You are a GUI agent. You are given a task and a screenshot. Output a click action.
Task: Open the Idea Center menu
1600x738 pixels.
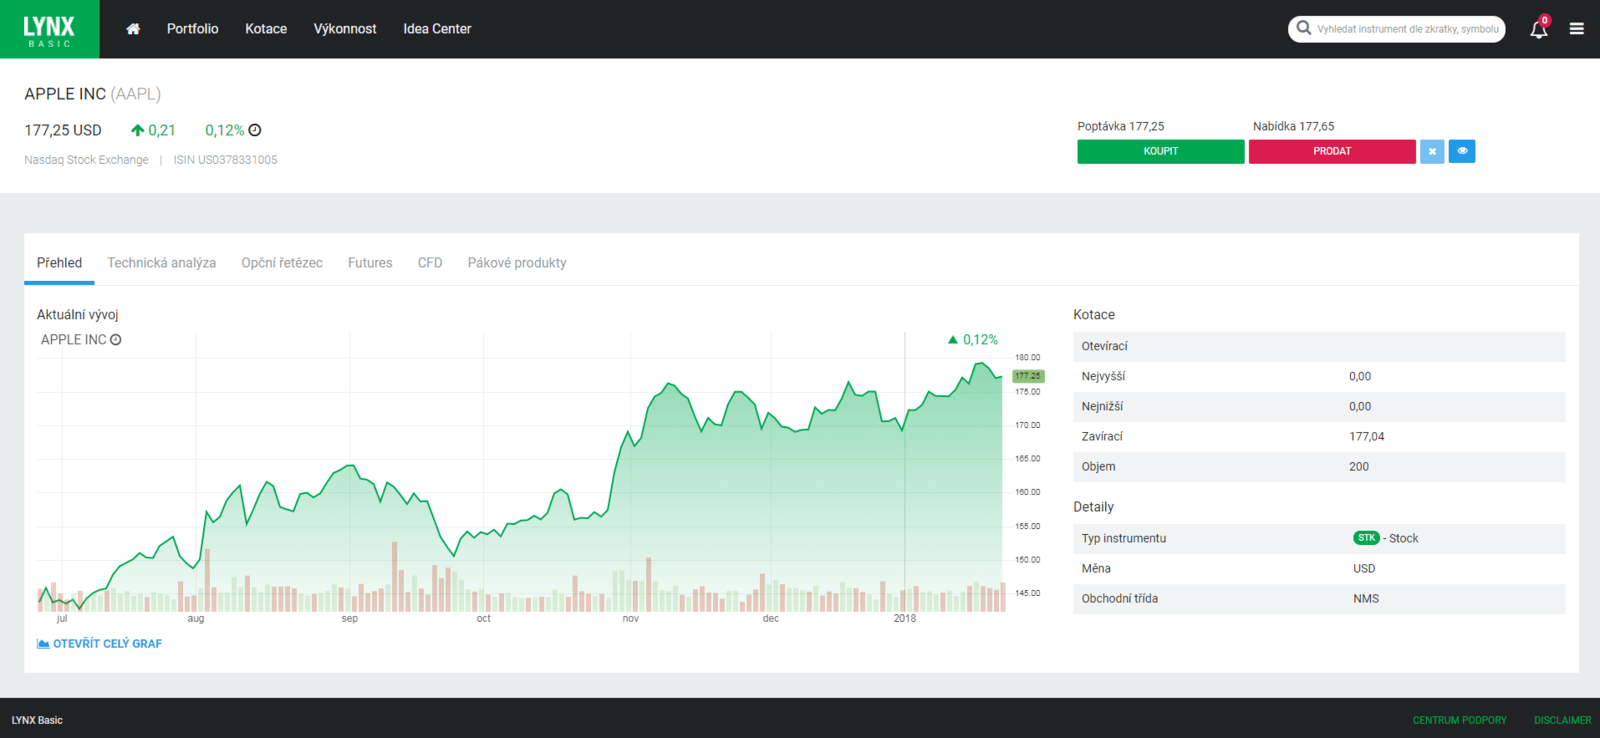tap(437, 29)
